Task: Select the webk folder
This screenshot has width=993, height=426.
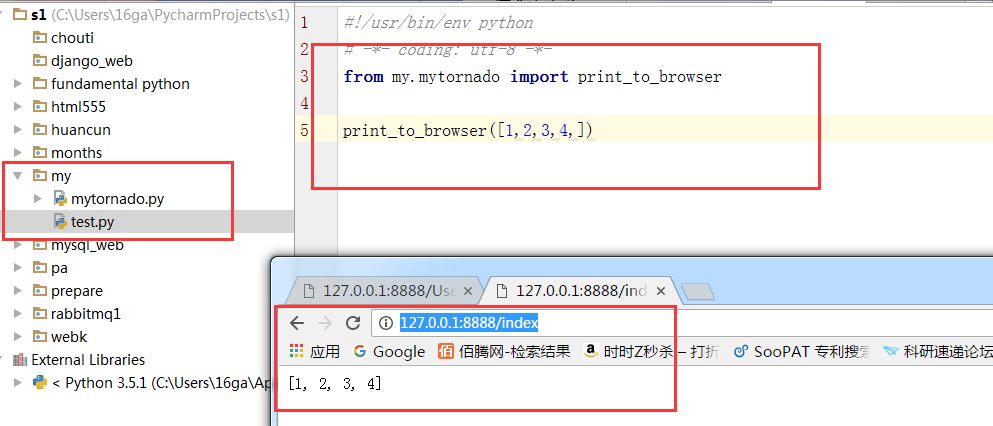Action: (69, 337)
